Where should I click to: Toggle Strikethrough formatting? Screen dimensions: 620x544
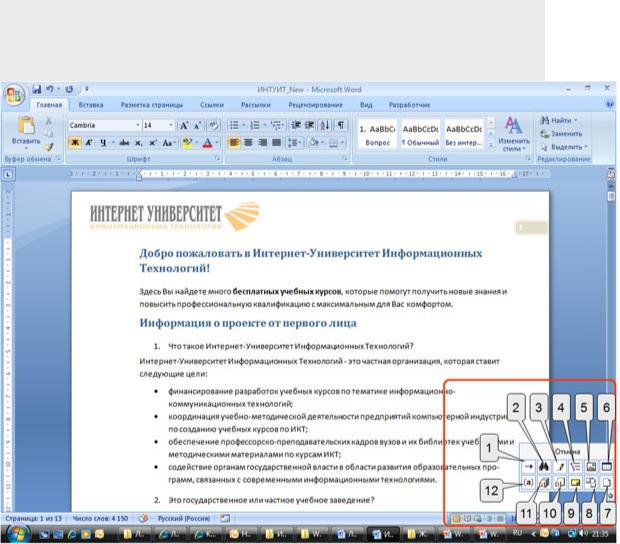point(125,143)
